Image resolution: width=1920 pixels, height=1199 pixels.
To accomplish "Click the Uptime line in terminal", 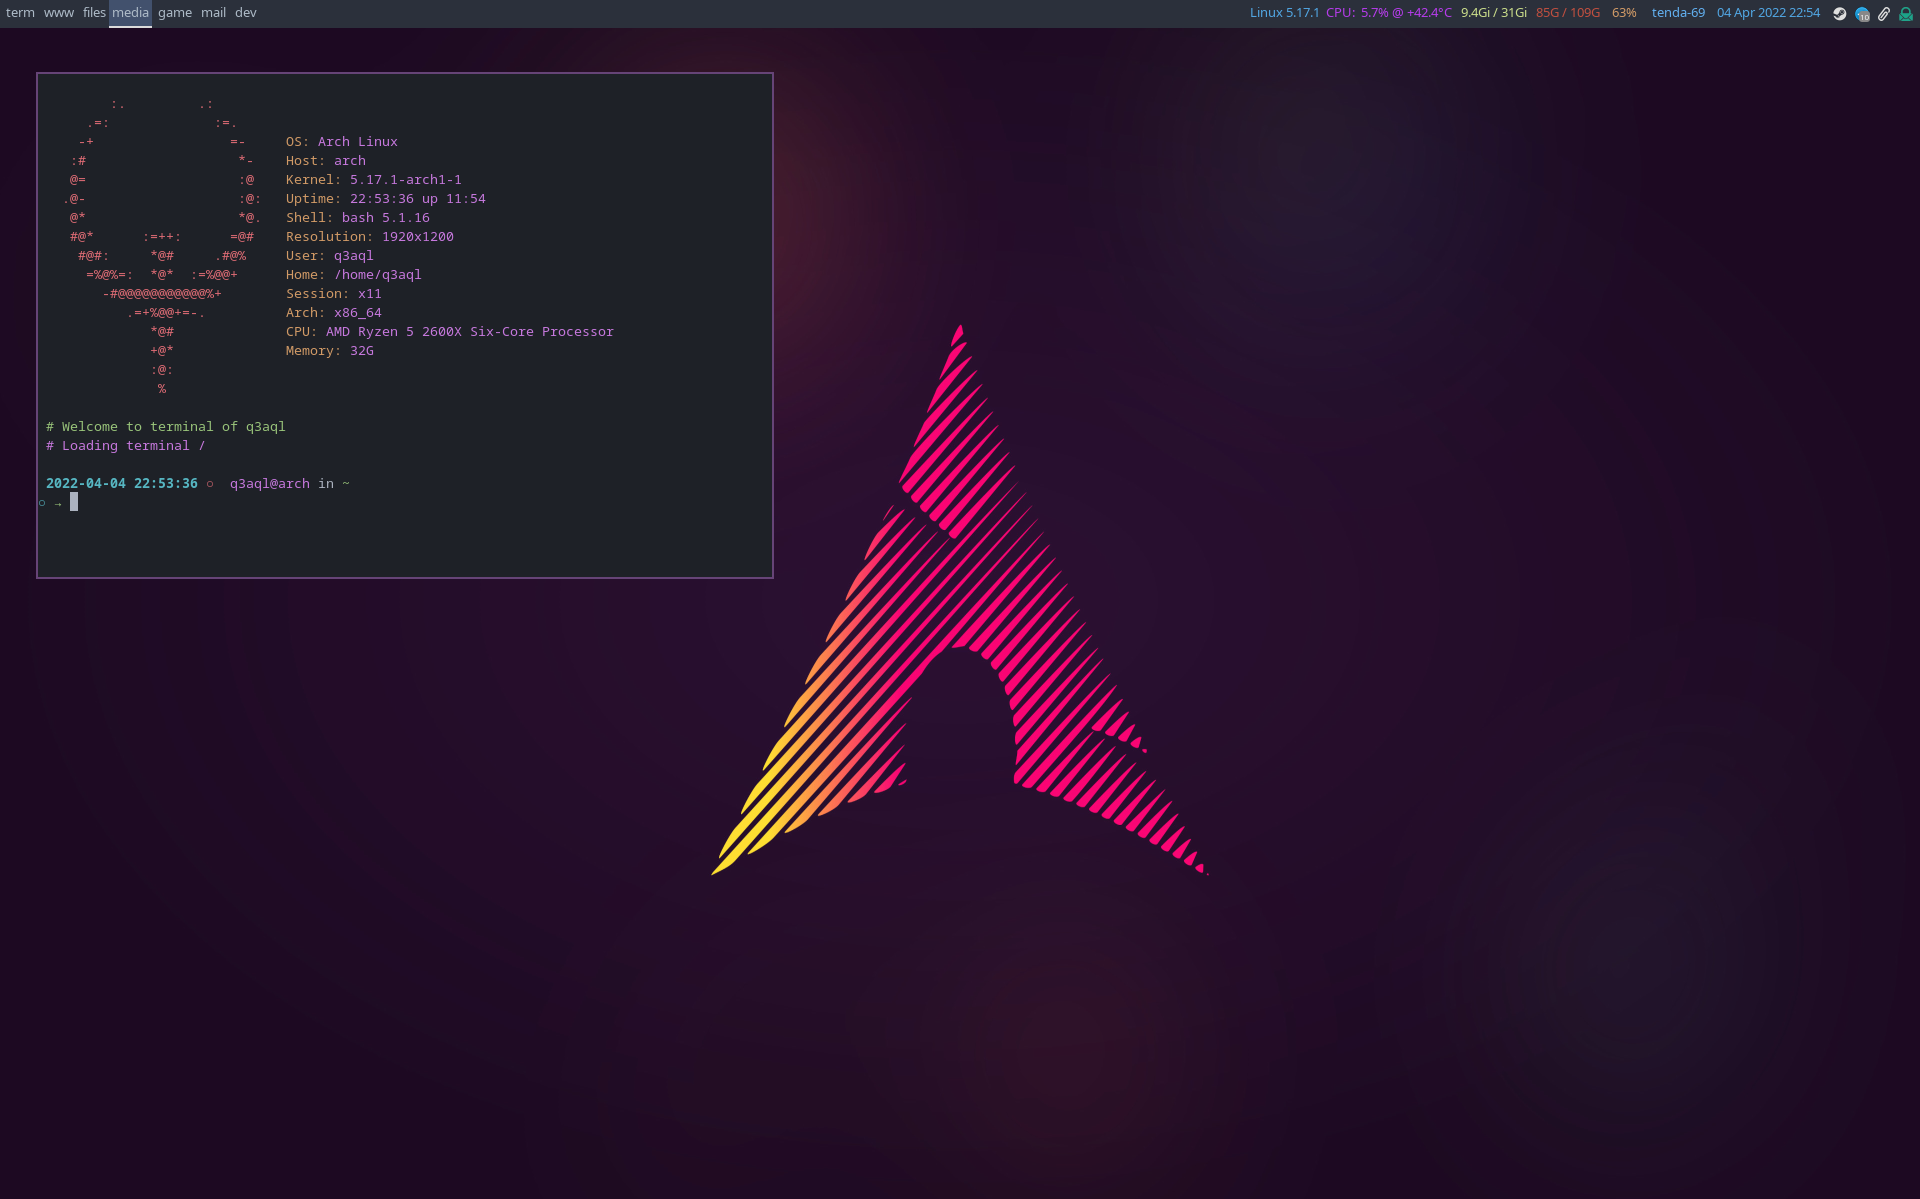I will tap(386, 199).
